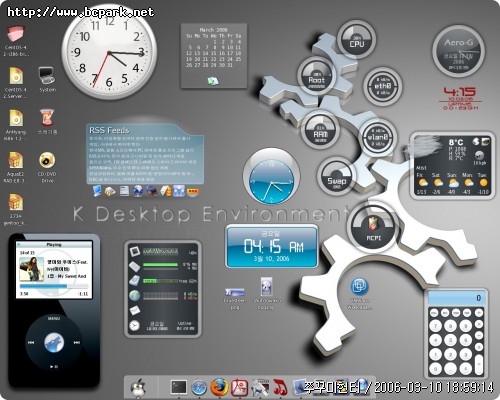Click the CPU icon in system monitor panel
Viewport: 500px width, 400px height.
click(x=134, y=251)
